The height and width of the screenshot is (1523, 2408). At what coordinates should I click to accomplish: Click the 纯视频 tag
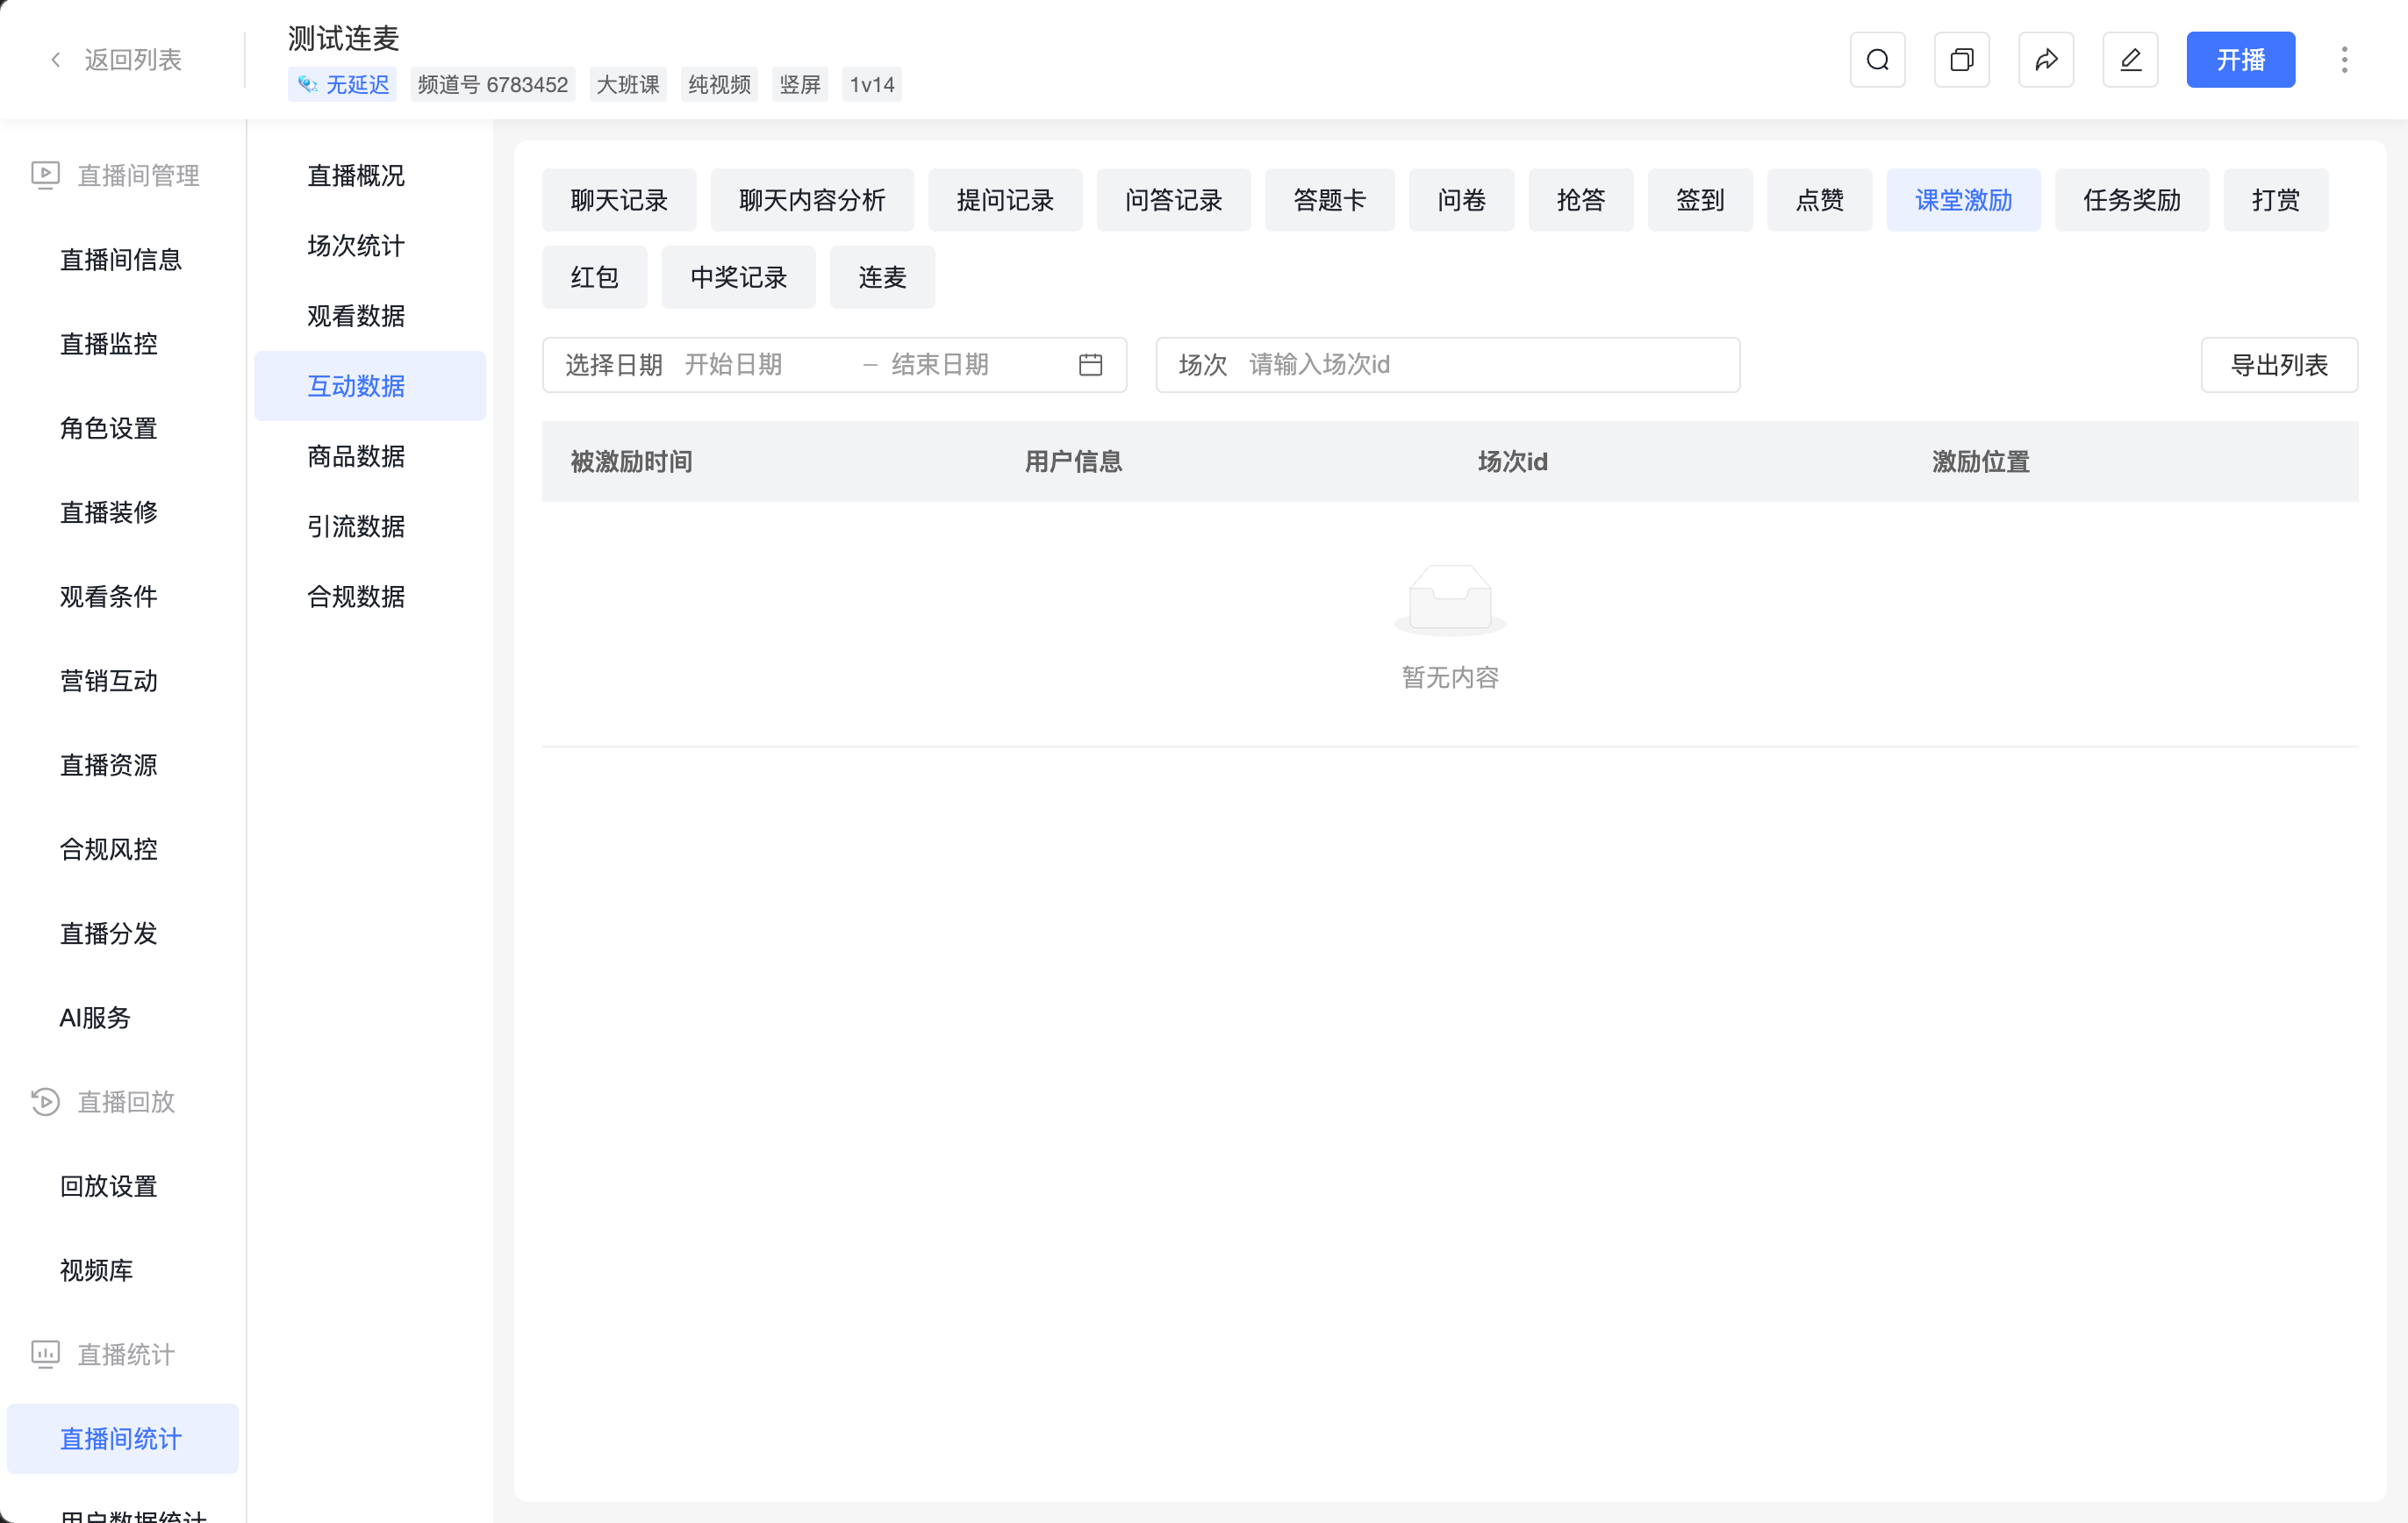[719, 84]
